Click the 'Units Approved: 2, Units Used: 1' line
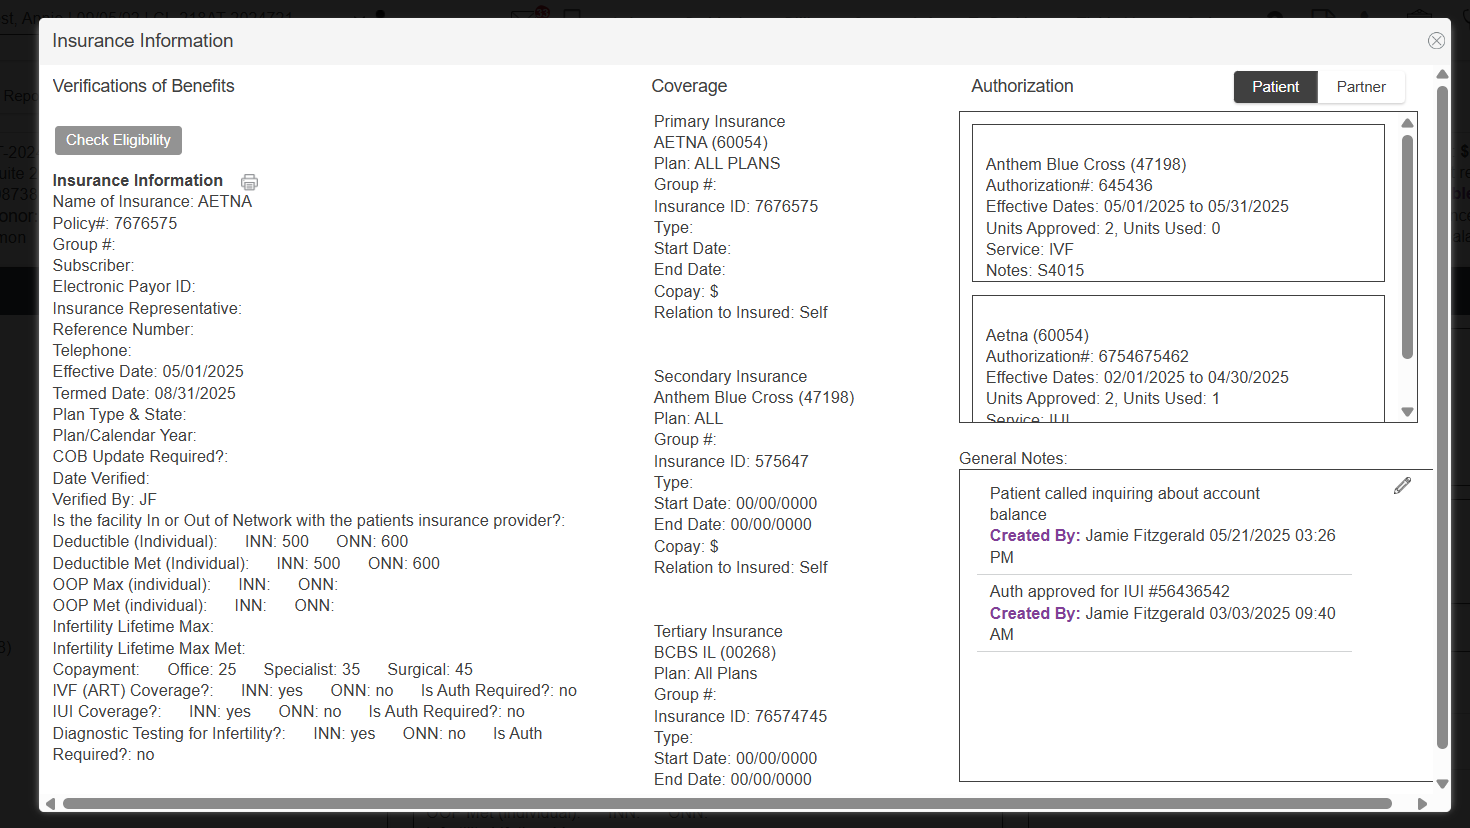Image resolution: width=1470 pixels, height=828 pixels. click(x=1103, y=398)
